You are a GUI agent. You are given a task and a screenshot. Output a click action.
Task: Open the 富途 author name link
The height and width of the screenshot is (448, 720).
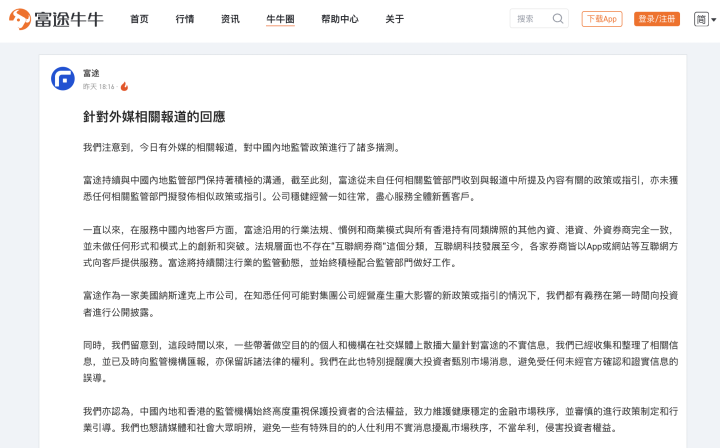click(91, 73)
